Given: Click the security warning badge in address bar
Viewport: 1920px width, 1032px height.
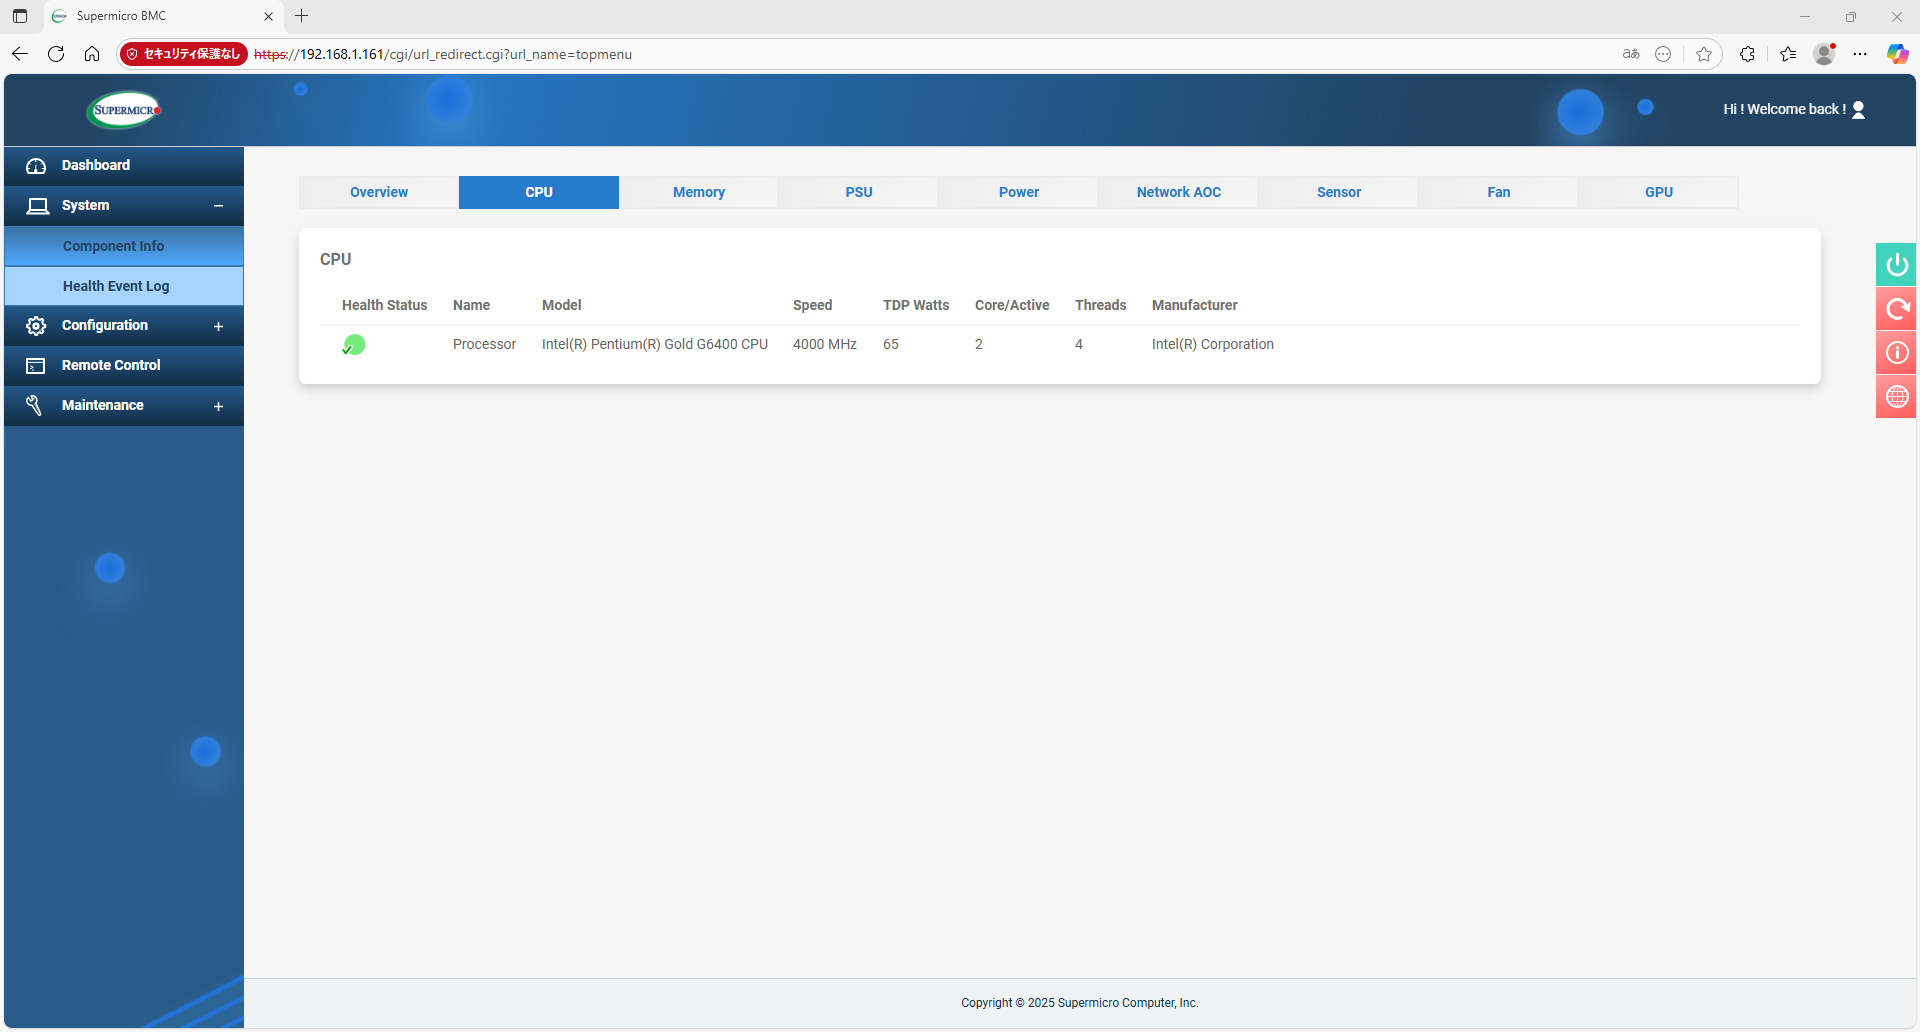Looking at the screenshot, I should [183, 54].
